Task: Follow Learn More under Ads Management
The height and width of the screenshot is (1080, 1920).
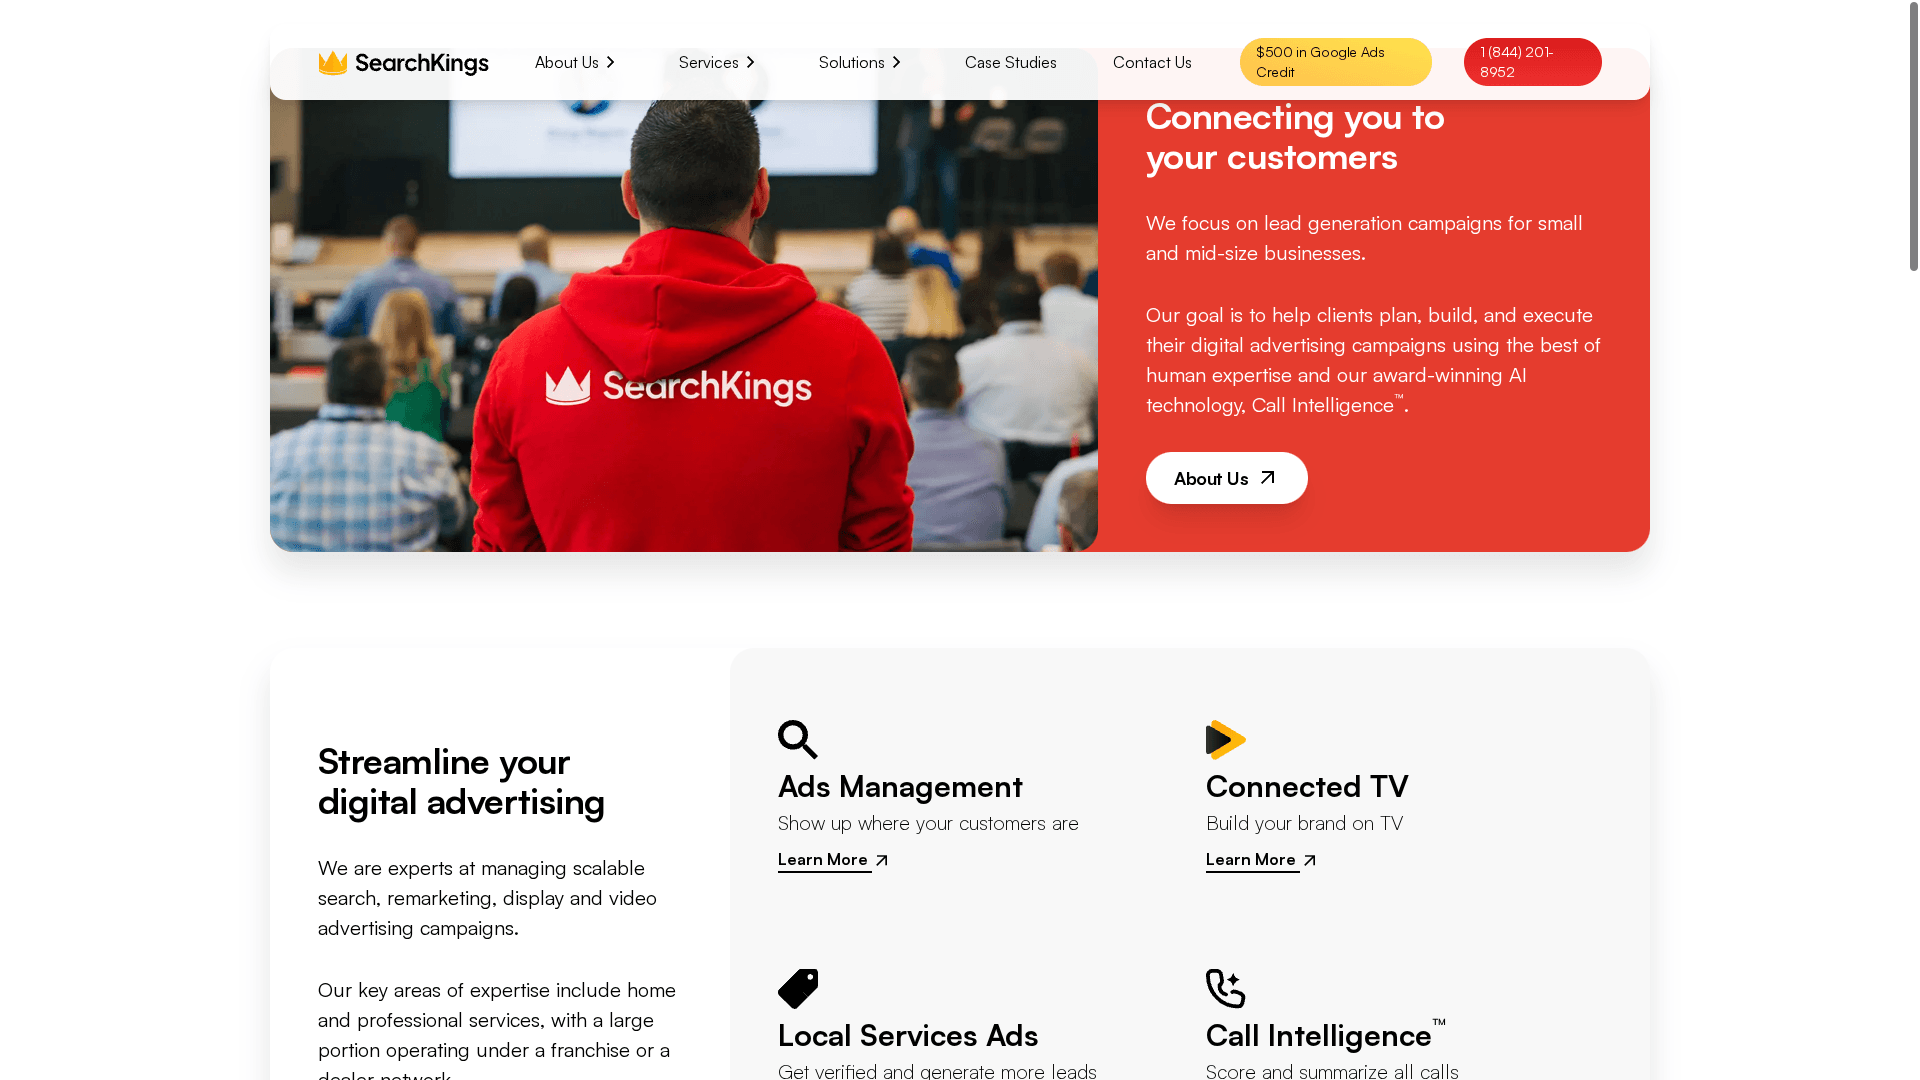Action: 823,860
